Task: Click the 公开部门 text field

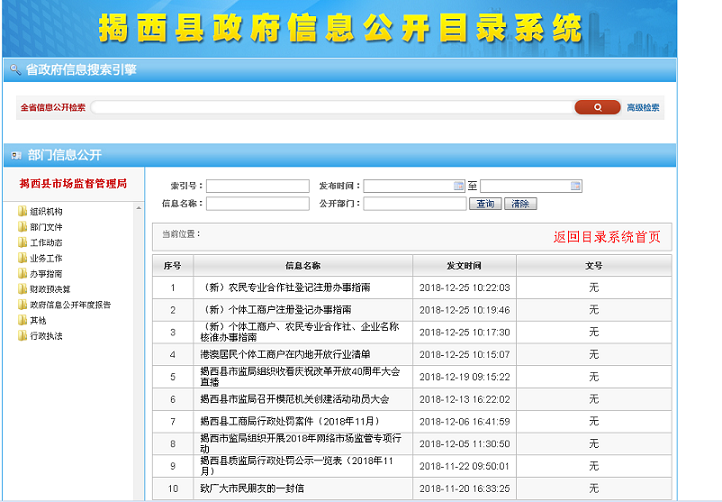Action: [x=414, y=204]
